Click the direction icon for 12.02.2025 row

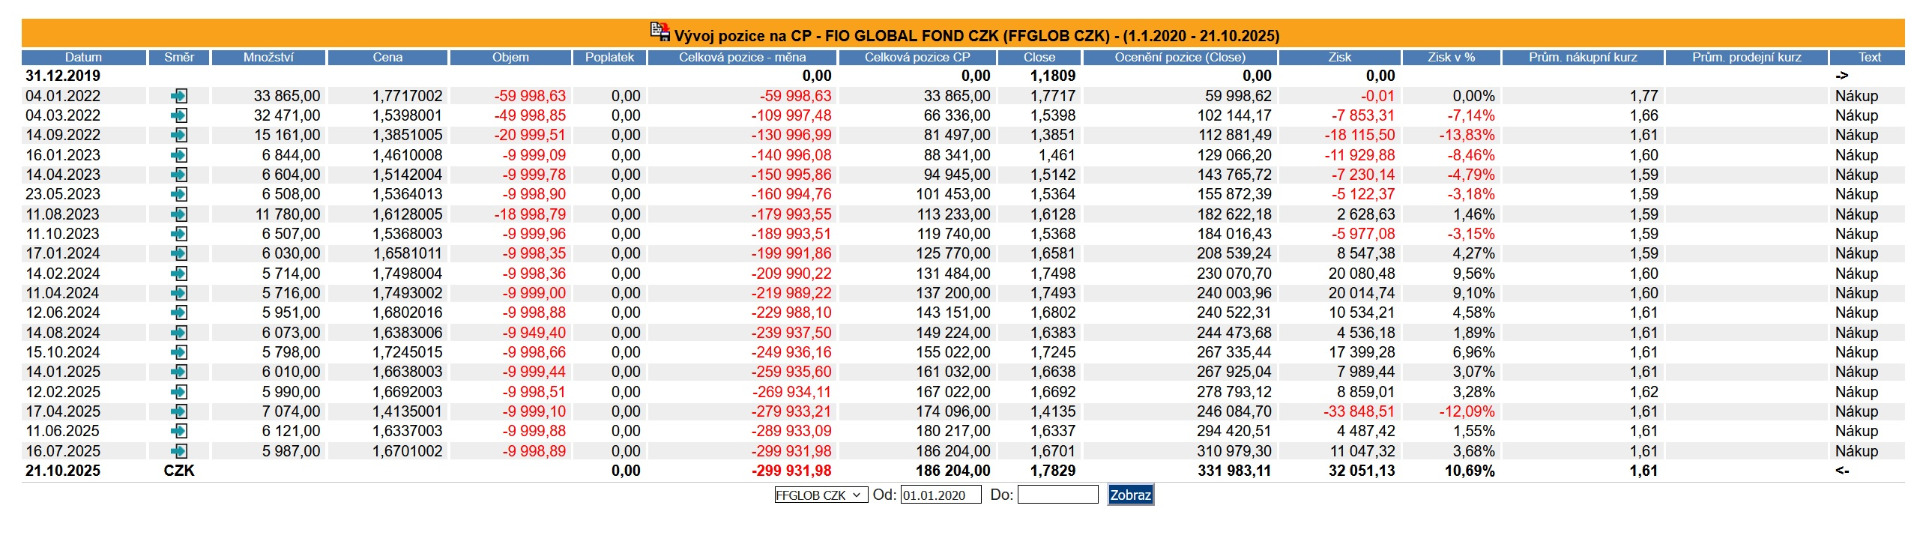point(179,392)
